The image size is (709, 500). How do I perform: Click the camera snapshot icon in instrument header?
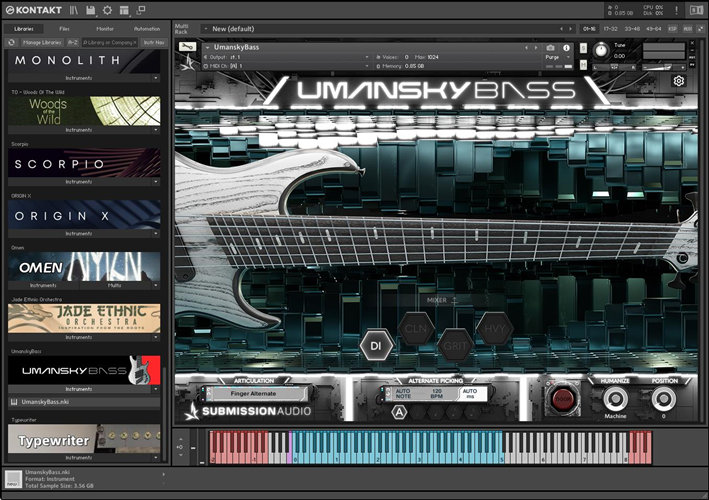[x=550, y=47]
